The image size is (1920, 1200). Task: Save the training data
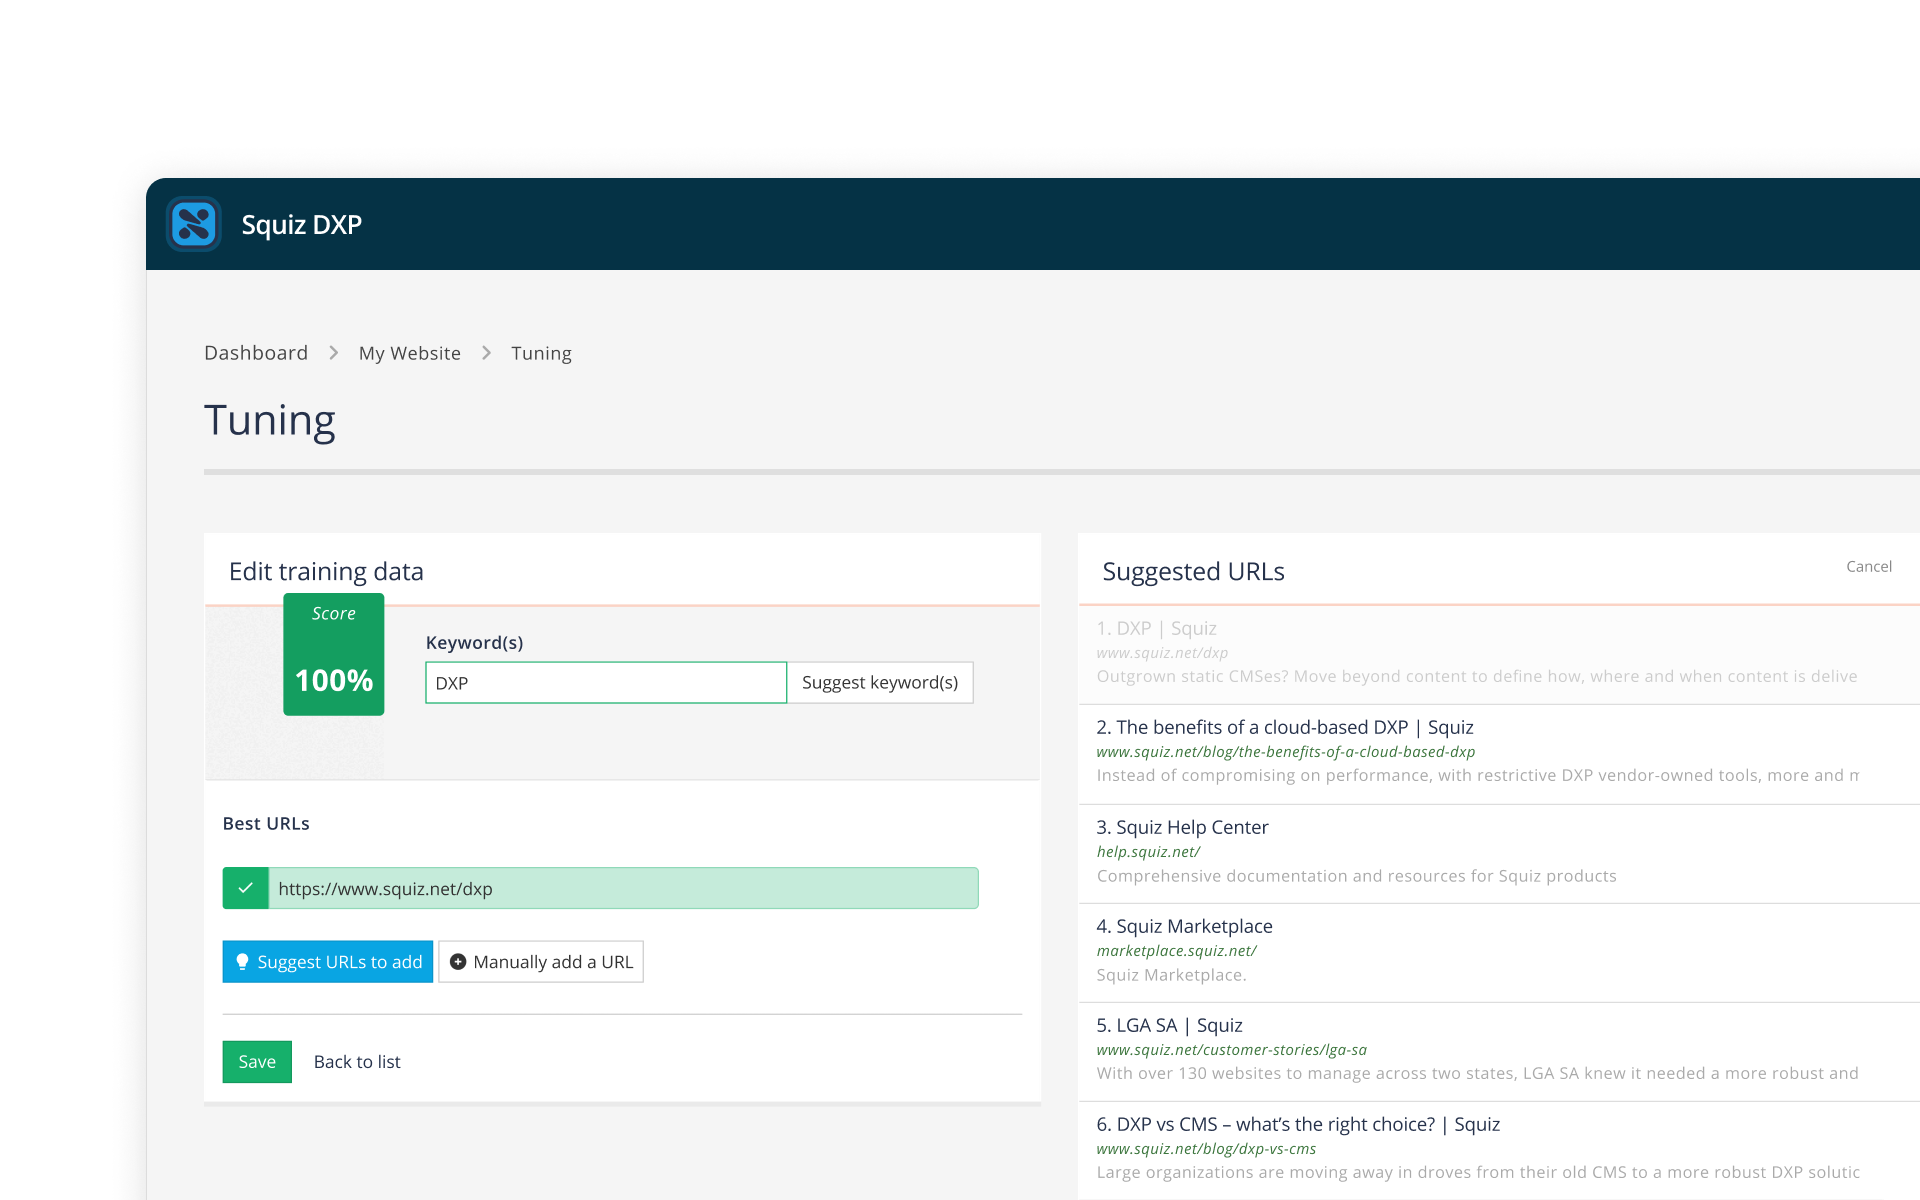click(x=257, y=1062)
